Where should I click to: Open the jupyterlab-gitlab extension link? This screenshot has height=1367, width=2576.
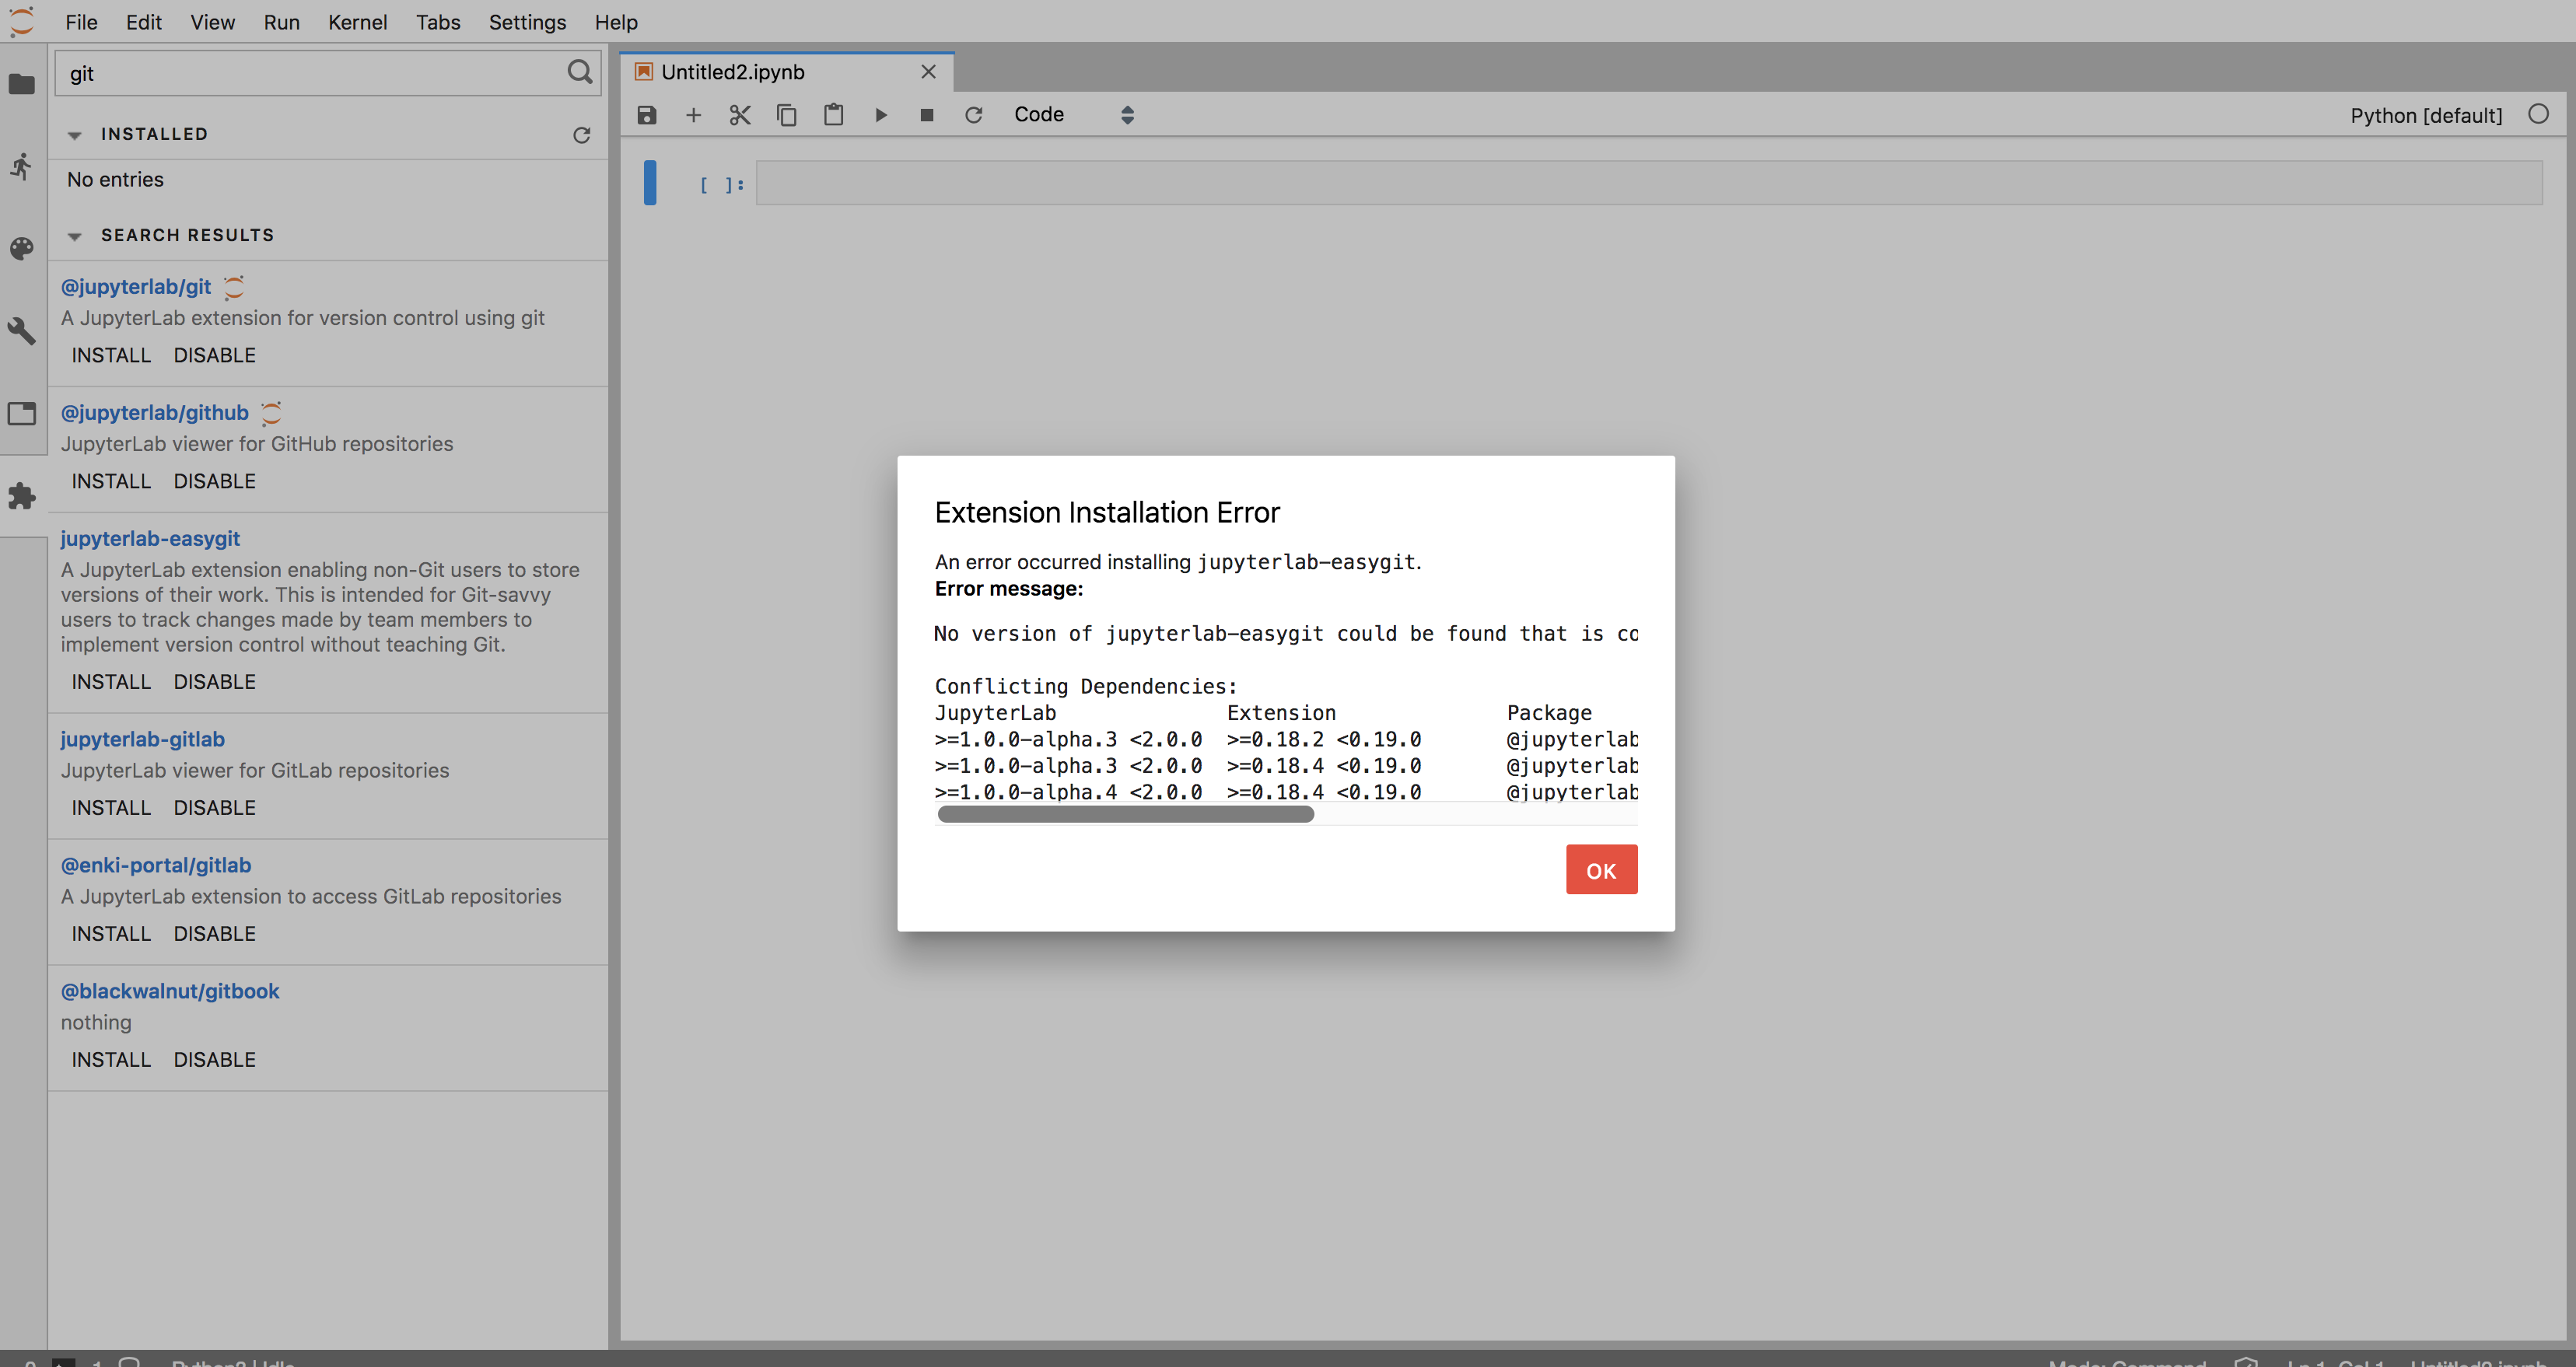coord(142,739)
